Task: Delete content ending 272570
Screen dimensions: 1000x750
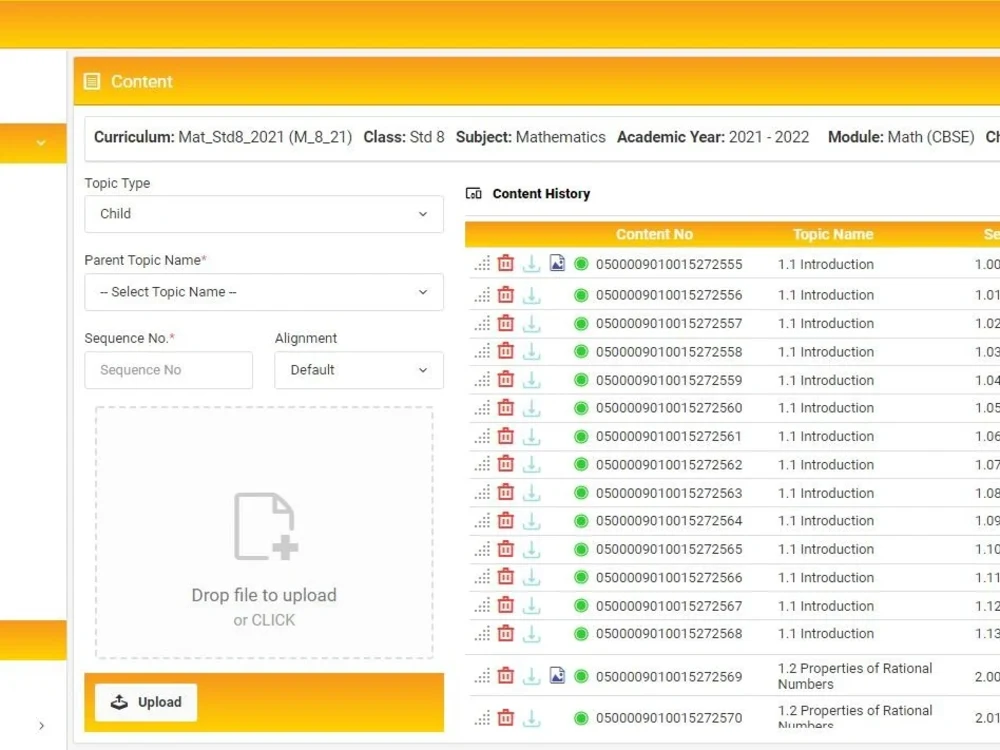Action: [506, 717]
